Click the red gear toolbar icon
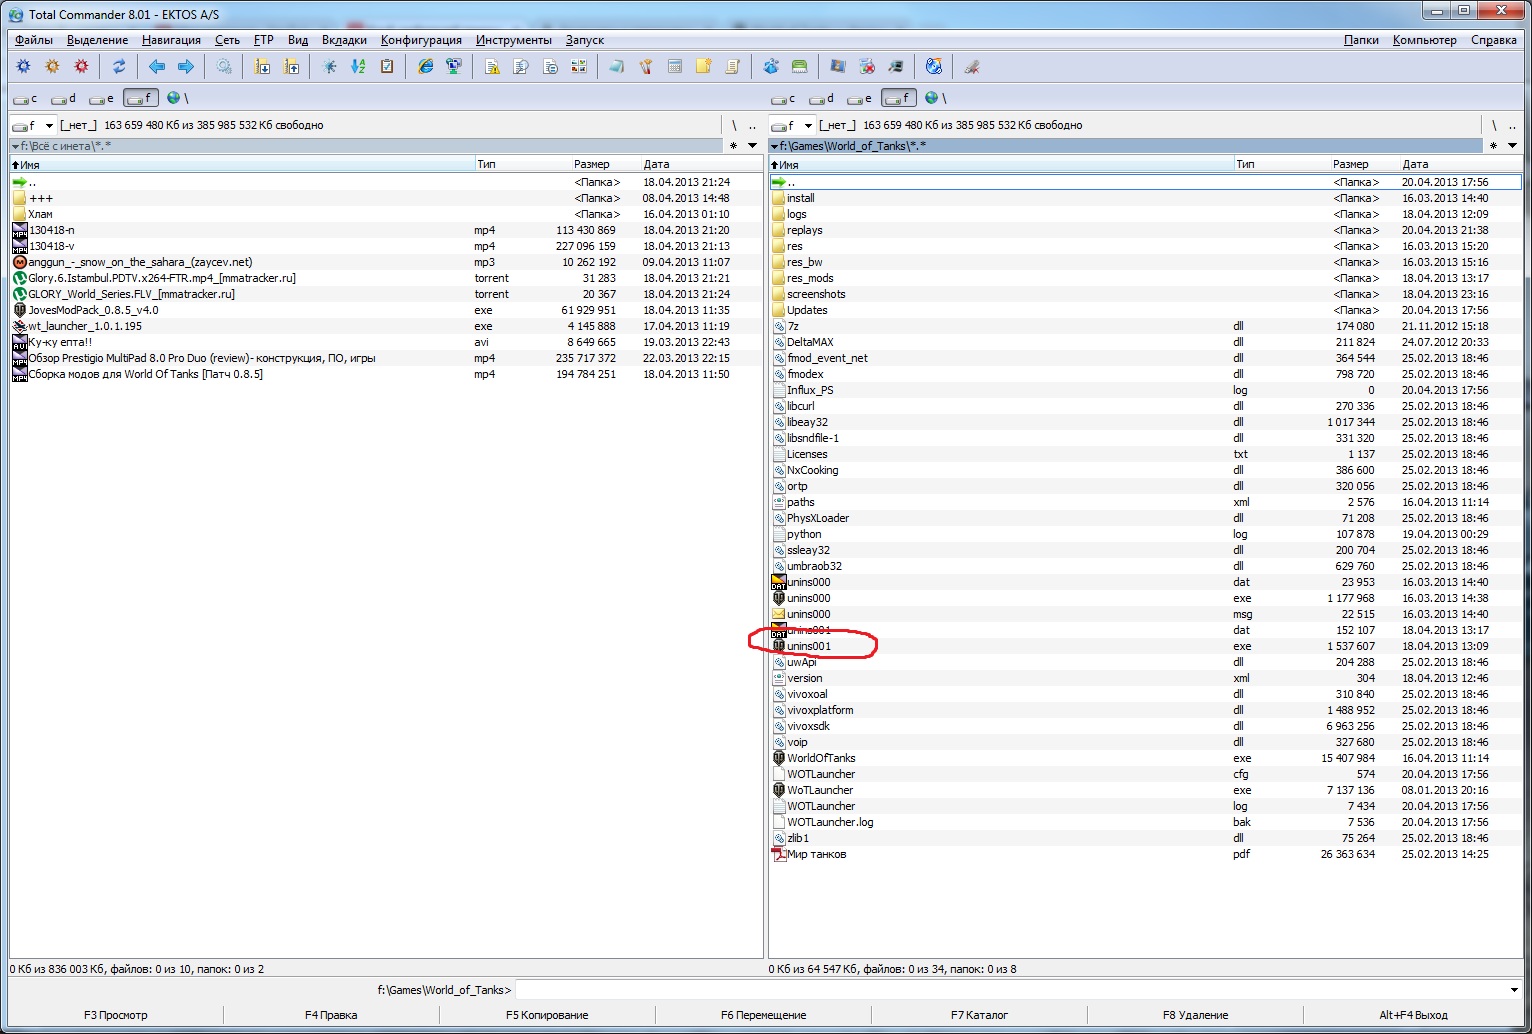The height and width of the screenshot is (1034, 1532). point(82,66)
